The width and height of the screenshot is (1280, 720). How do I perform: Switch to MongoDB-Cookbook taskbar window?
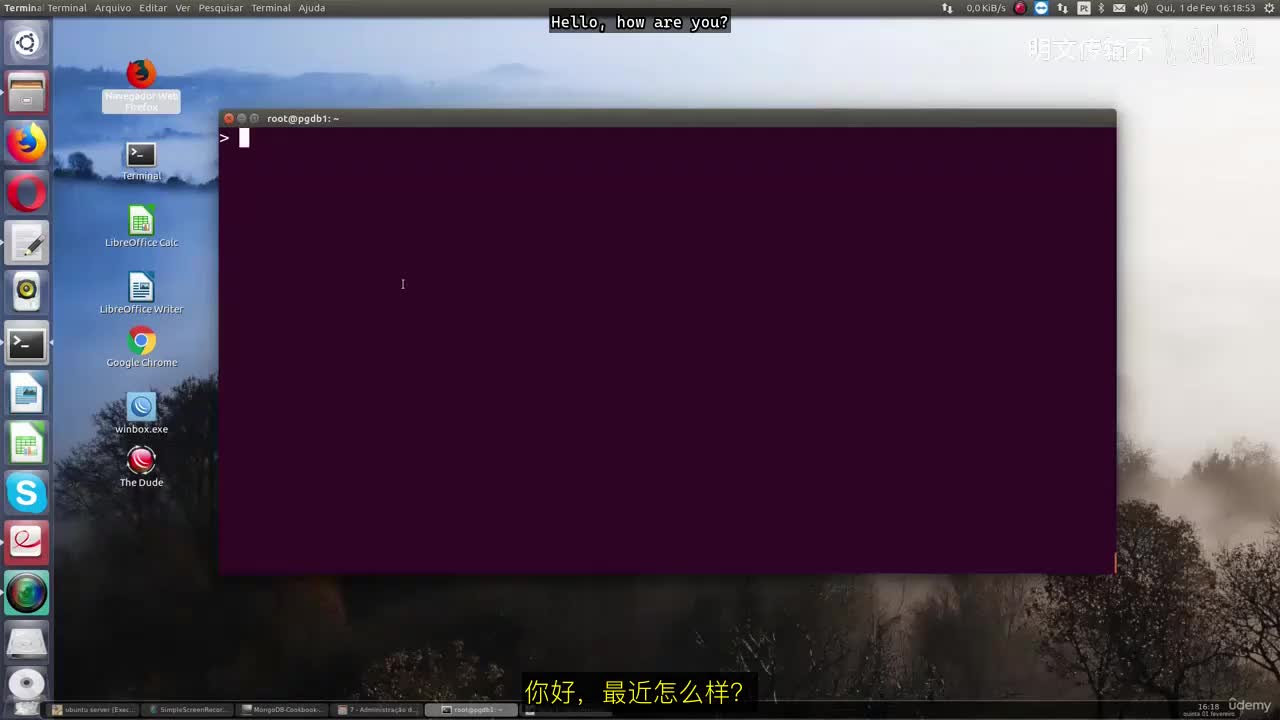click(283, 710)
